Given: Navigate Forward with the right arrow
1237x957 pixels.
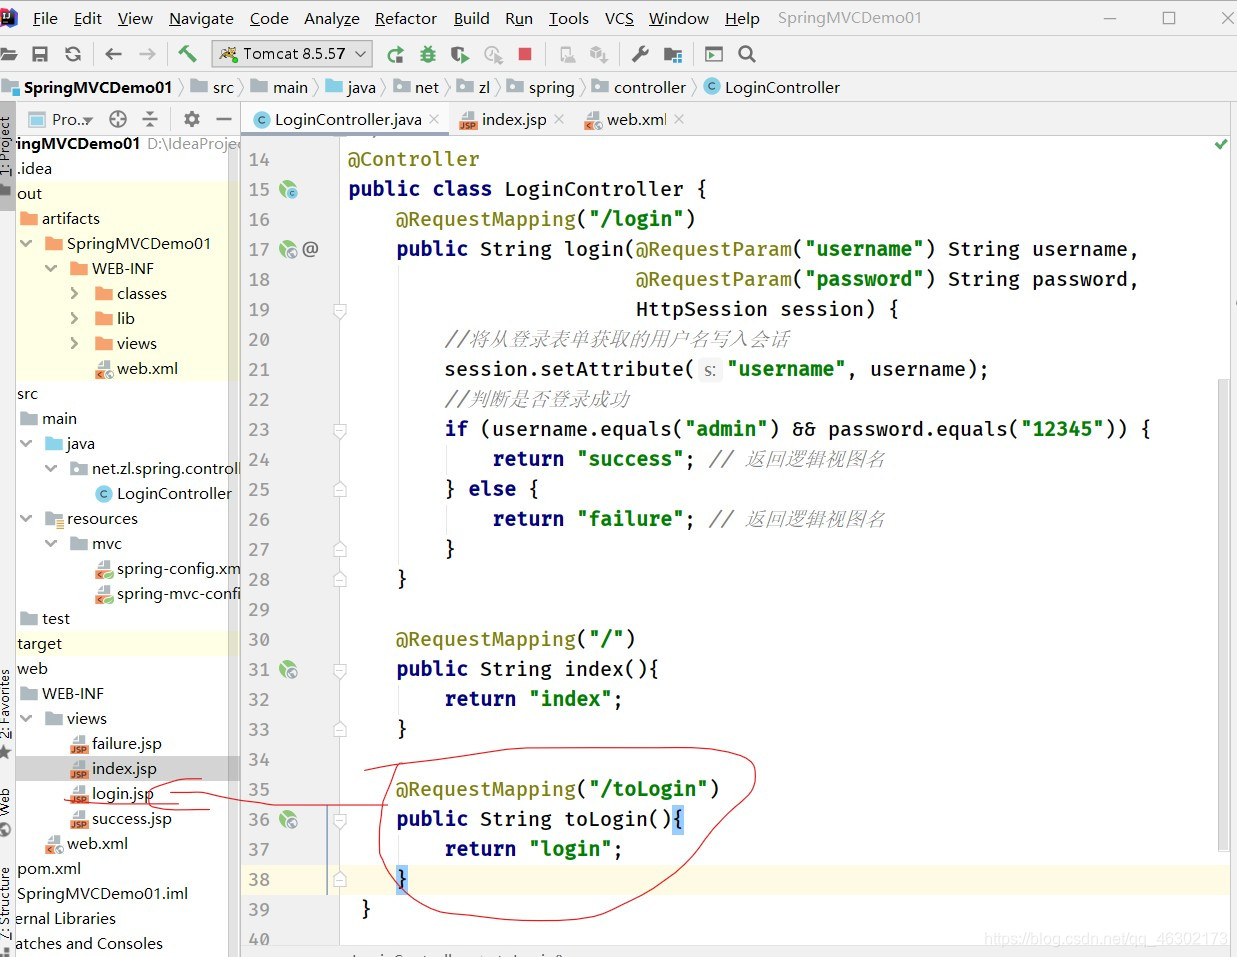Looking at the screenshot, I should coord(147,54).
